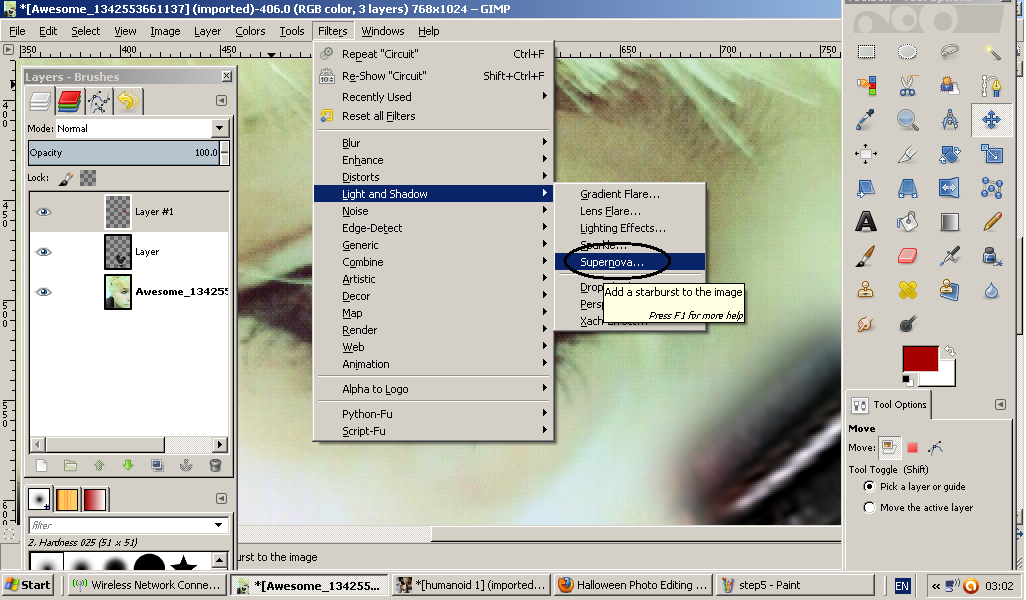Click the Windows Start button
The width and height of the screenshot is (1026, 600).
click(28, 585)
